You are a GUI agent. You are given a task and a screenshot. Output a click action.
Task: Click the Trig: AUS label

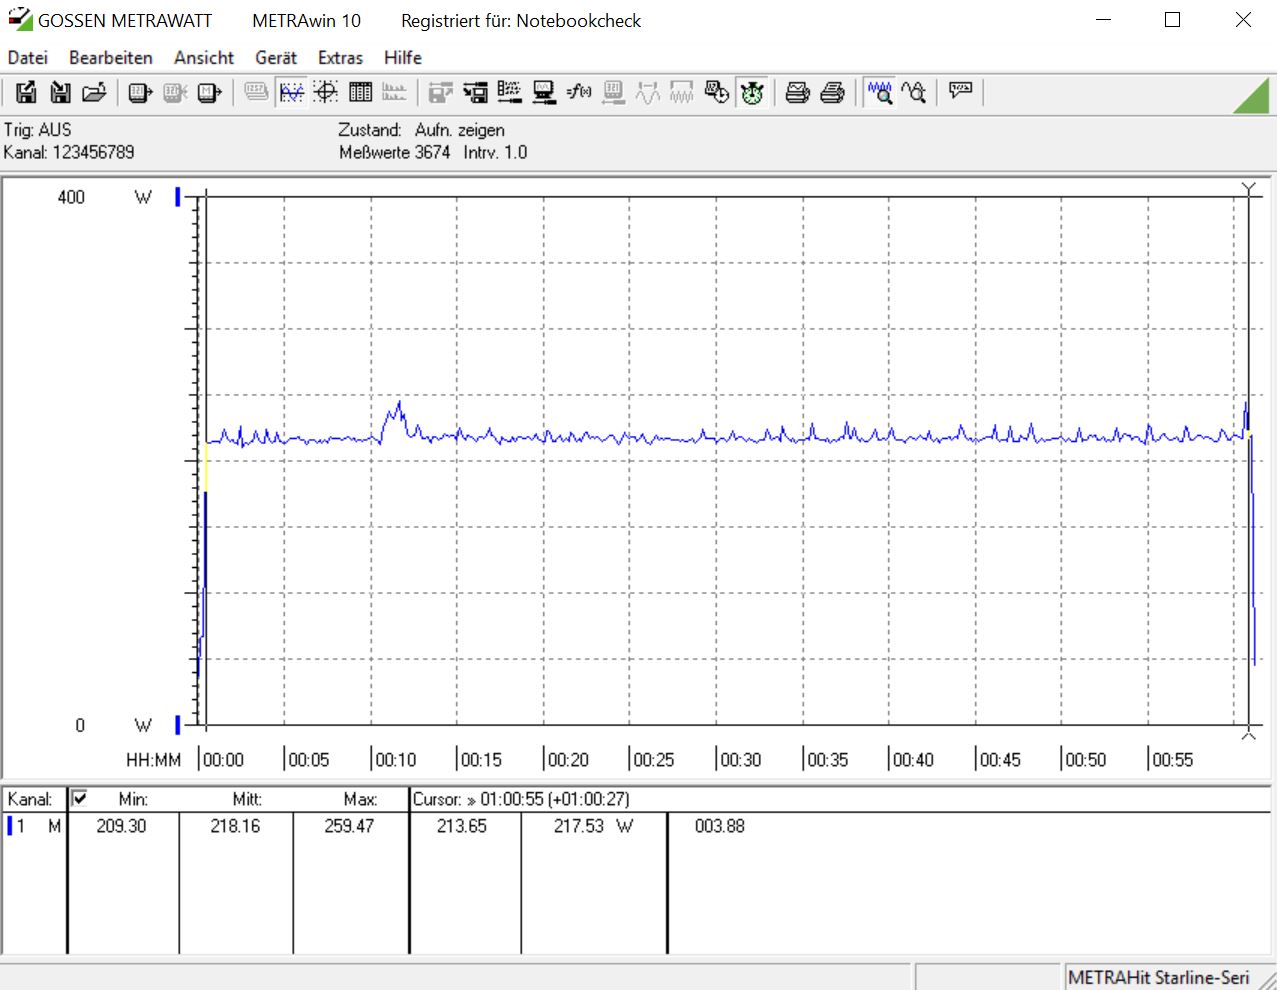point(38,130)
